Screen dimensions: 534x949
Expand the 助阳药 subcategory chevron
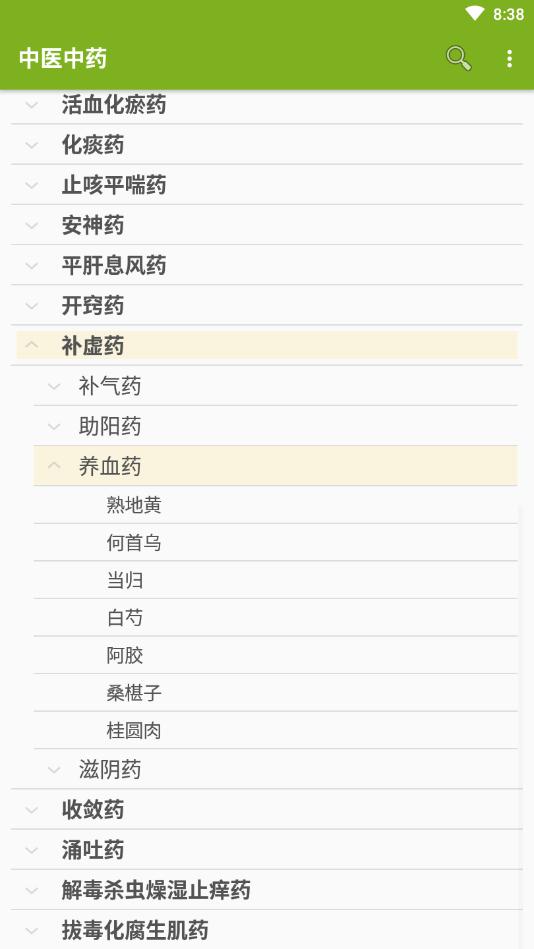coord(54,427)
